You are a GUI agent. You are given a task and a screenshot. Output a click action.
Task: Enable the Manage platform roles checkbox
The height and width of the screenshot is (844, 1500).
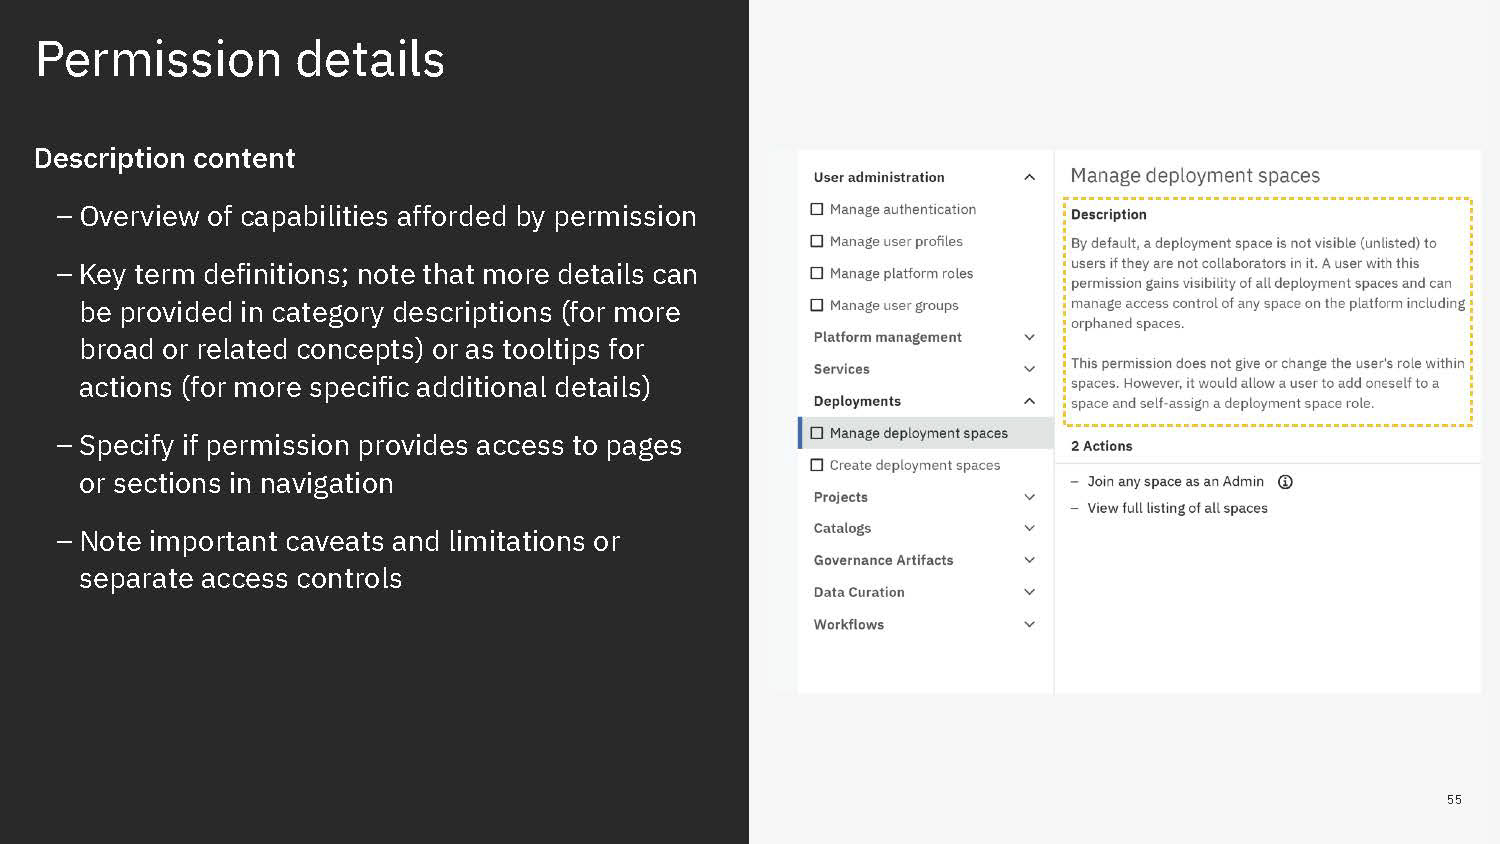(x=817, y=273)
